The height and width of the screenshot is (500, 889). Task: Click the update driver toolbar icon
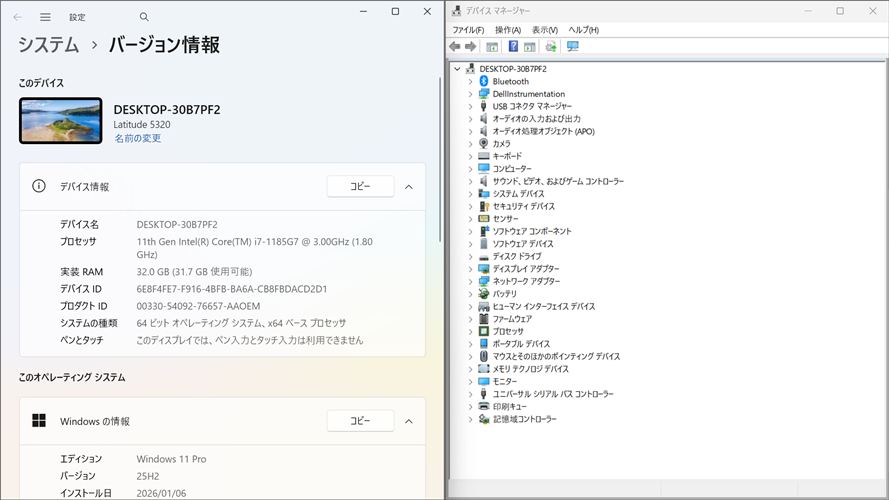(550, 46)
